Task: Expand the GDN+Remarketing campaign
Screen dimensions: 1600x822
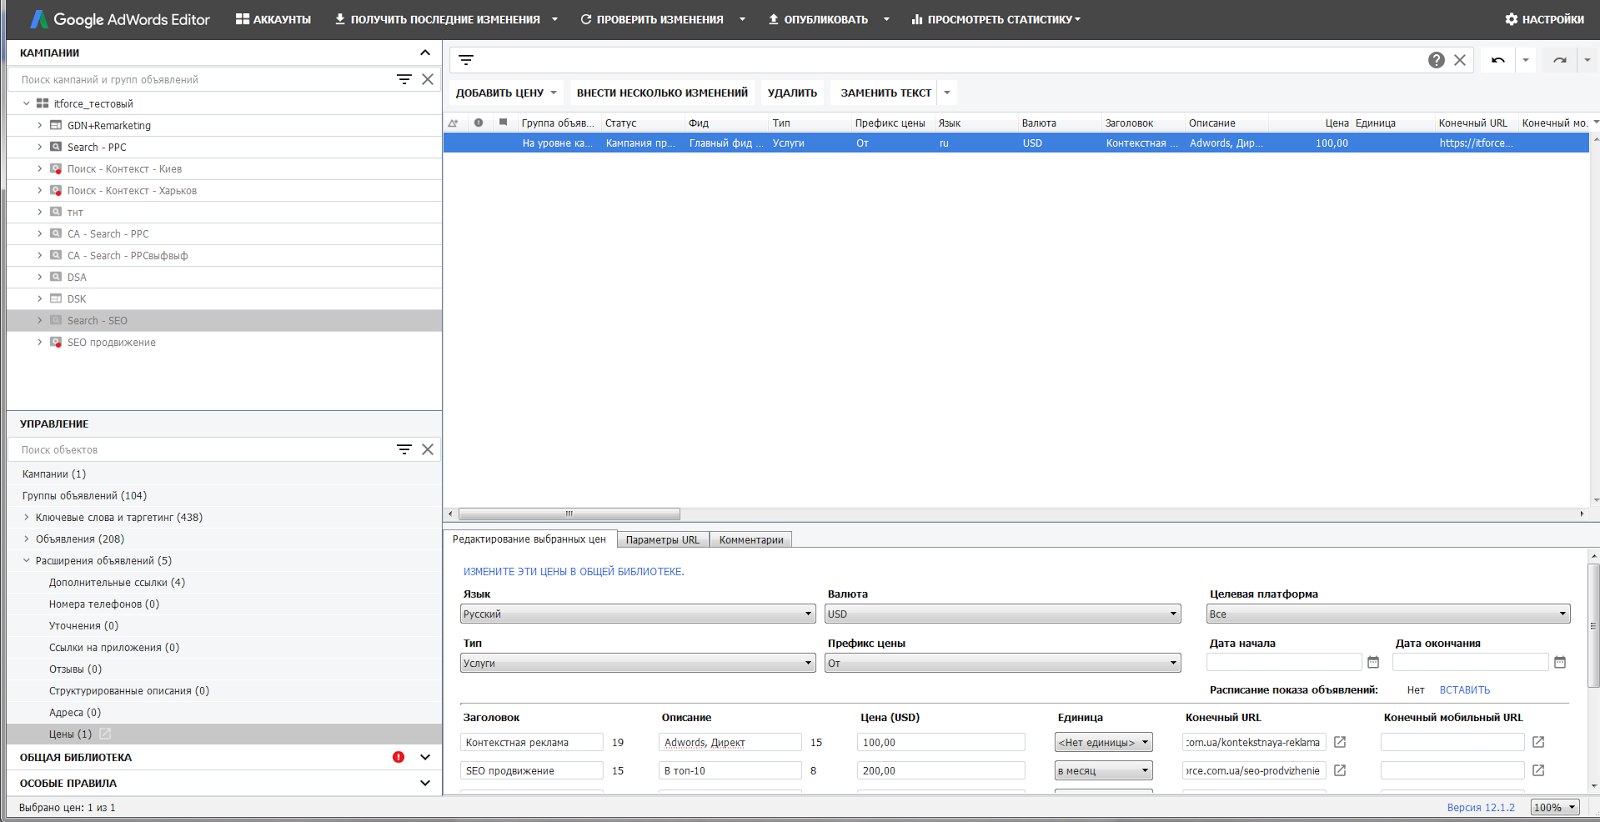Action: (40, 125)
